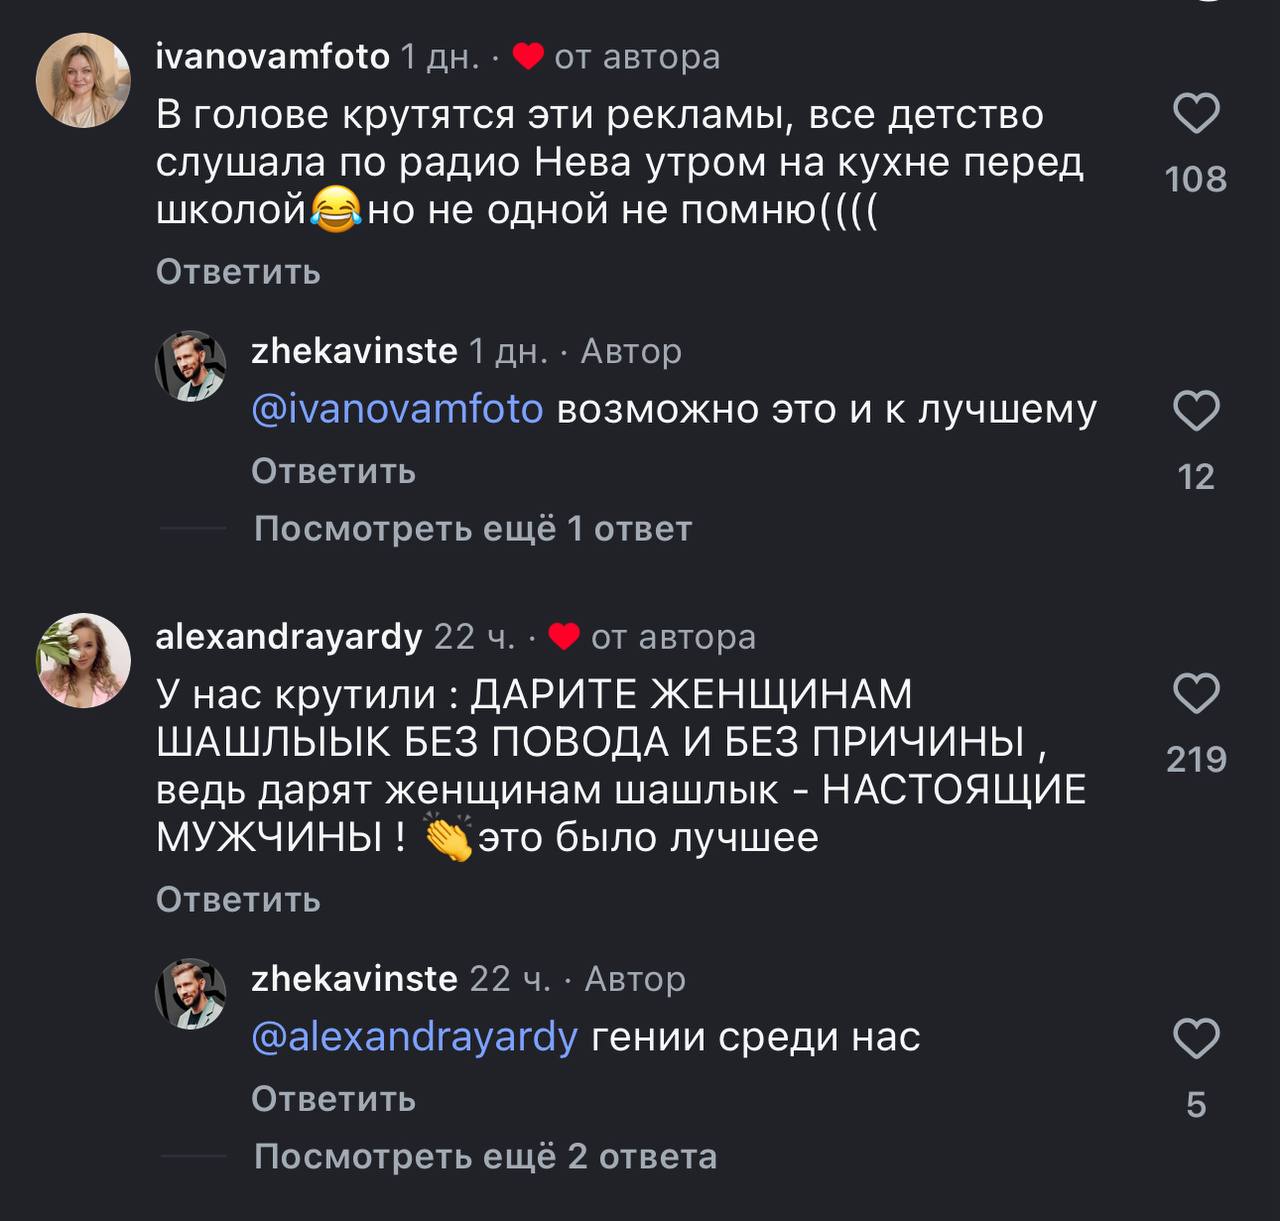Open ivanovamfoto's profile picture

click(83, 80)
